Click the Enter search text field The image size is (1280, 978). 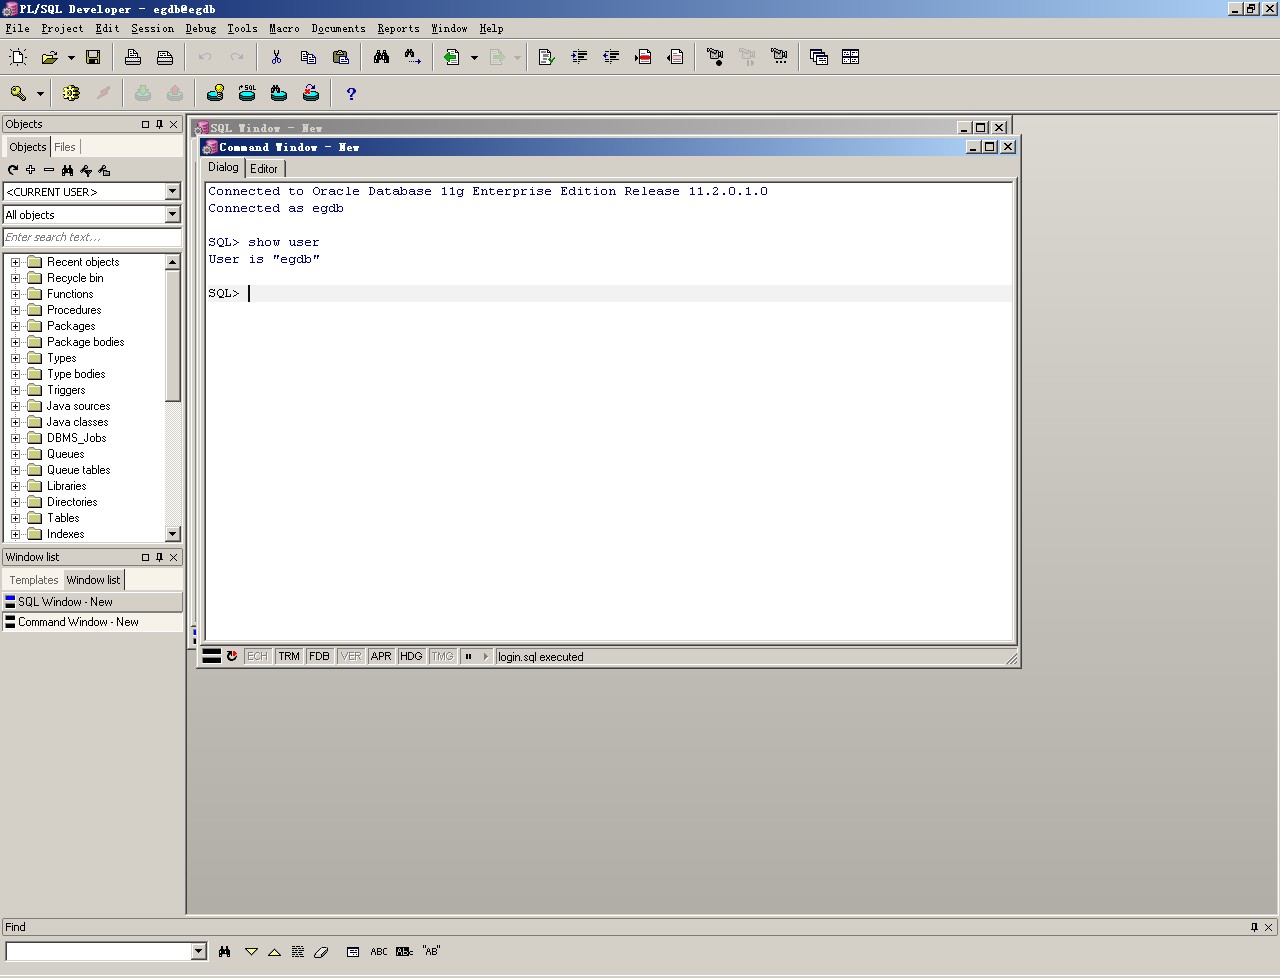click(92, 237)
